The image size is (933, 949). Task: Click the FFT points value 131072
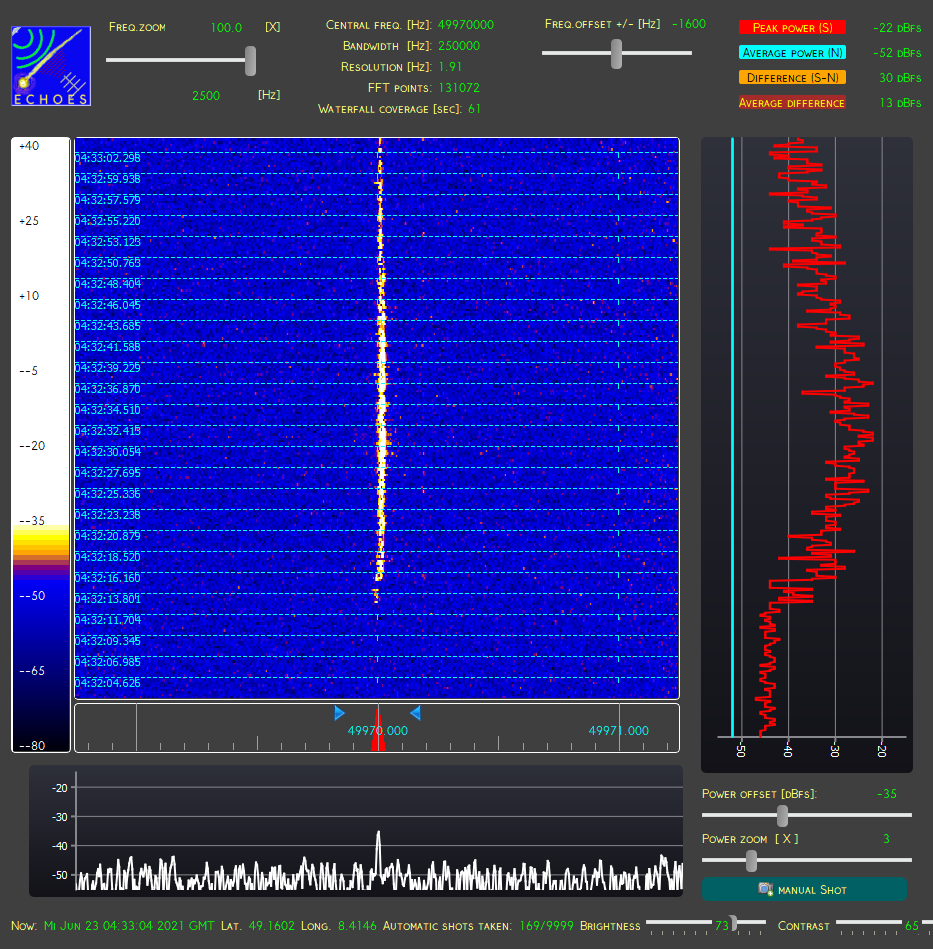tap(459, 88)
